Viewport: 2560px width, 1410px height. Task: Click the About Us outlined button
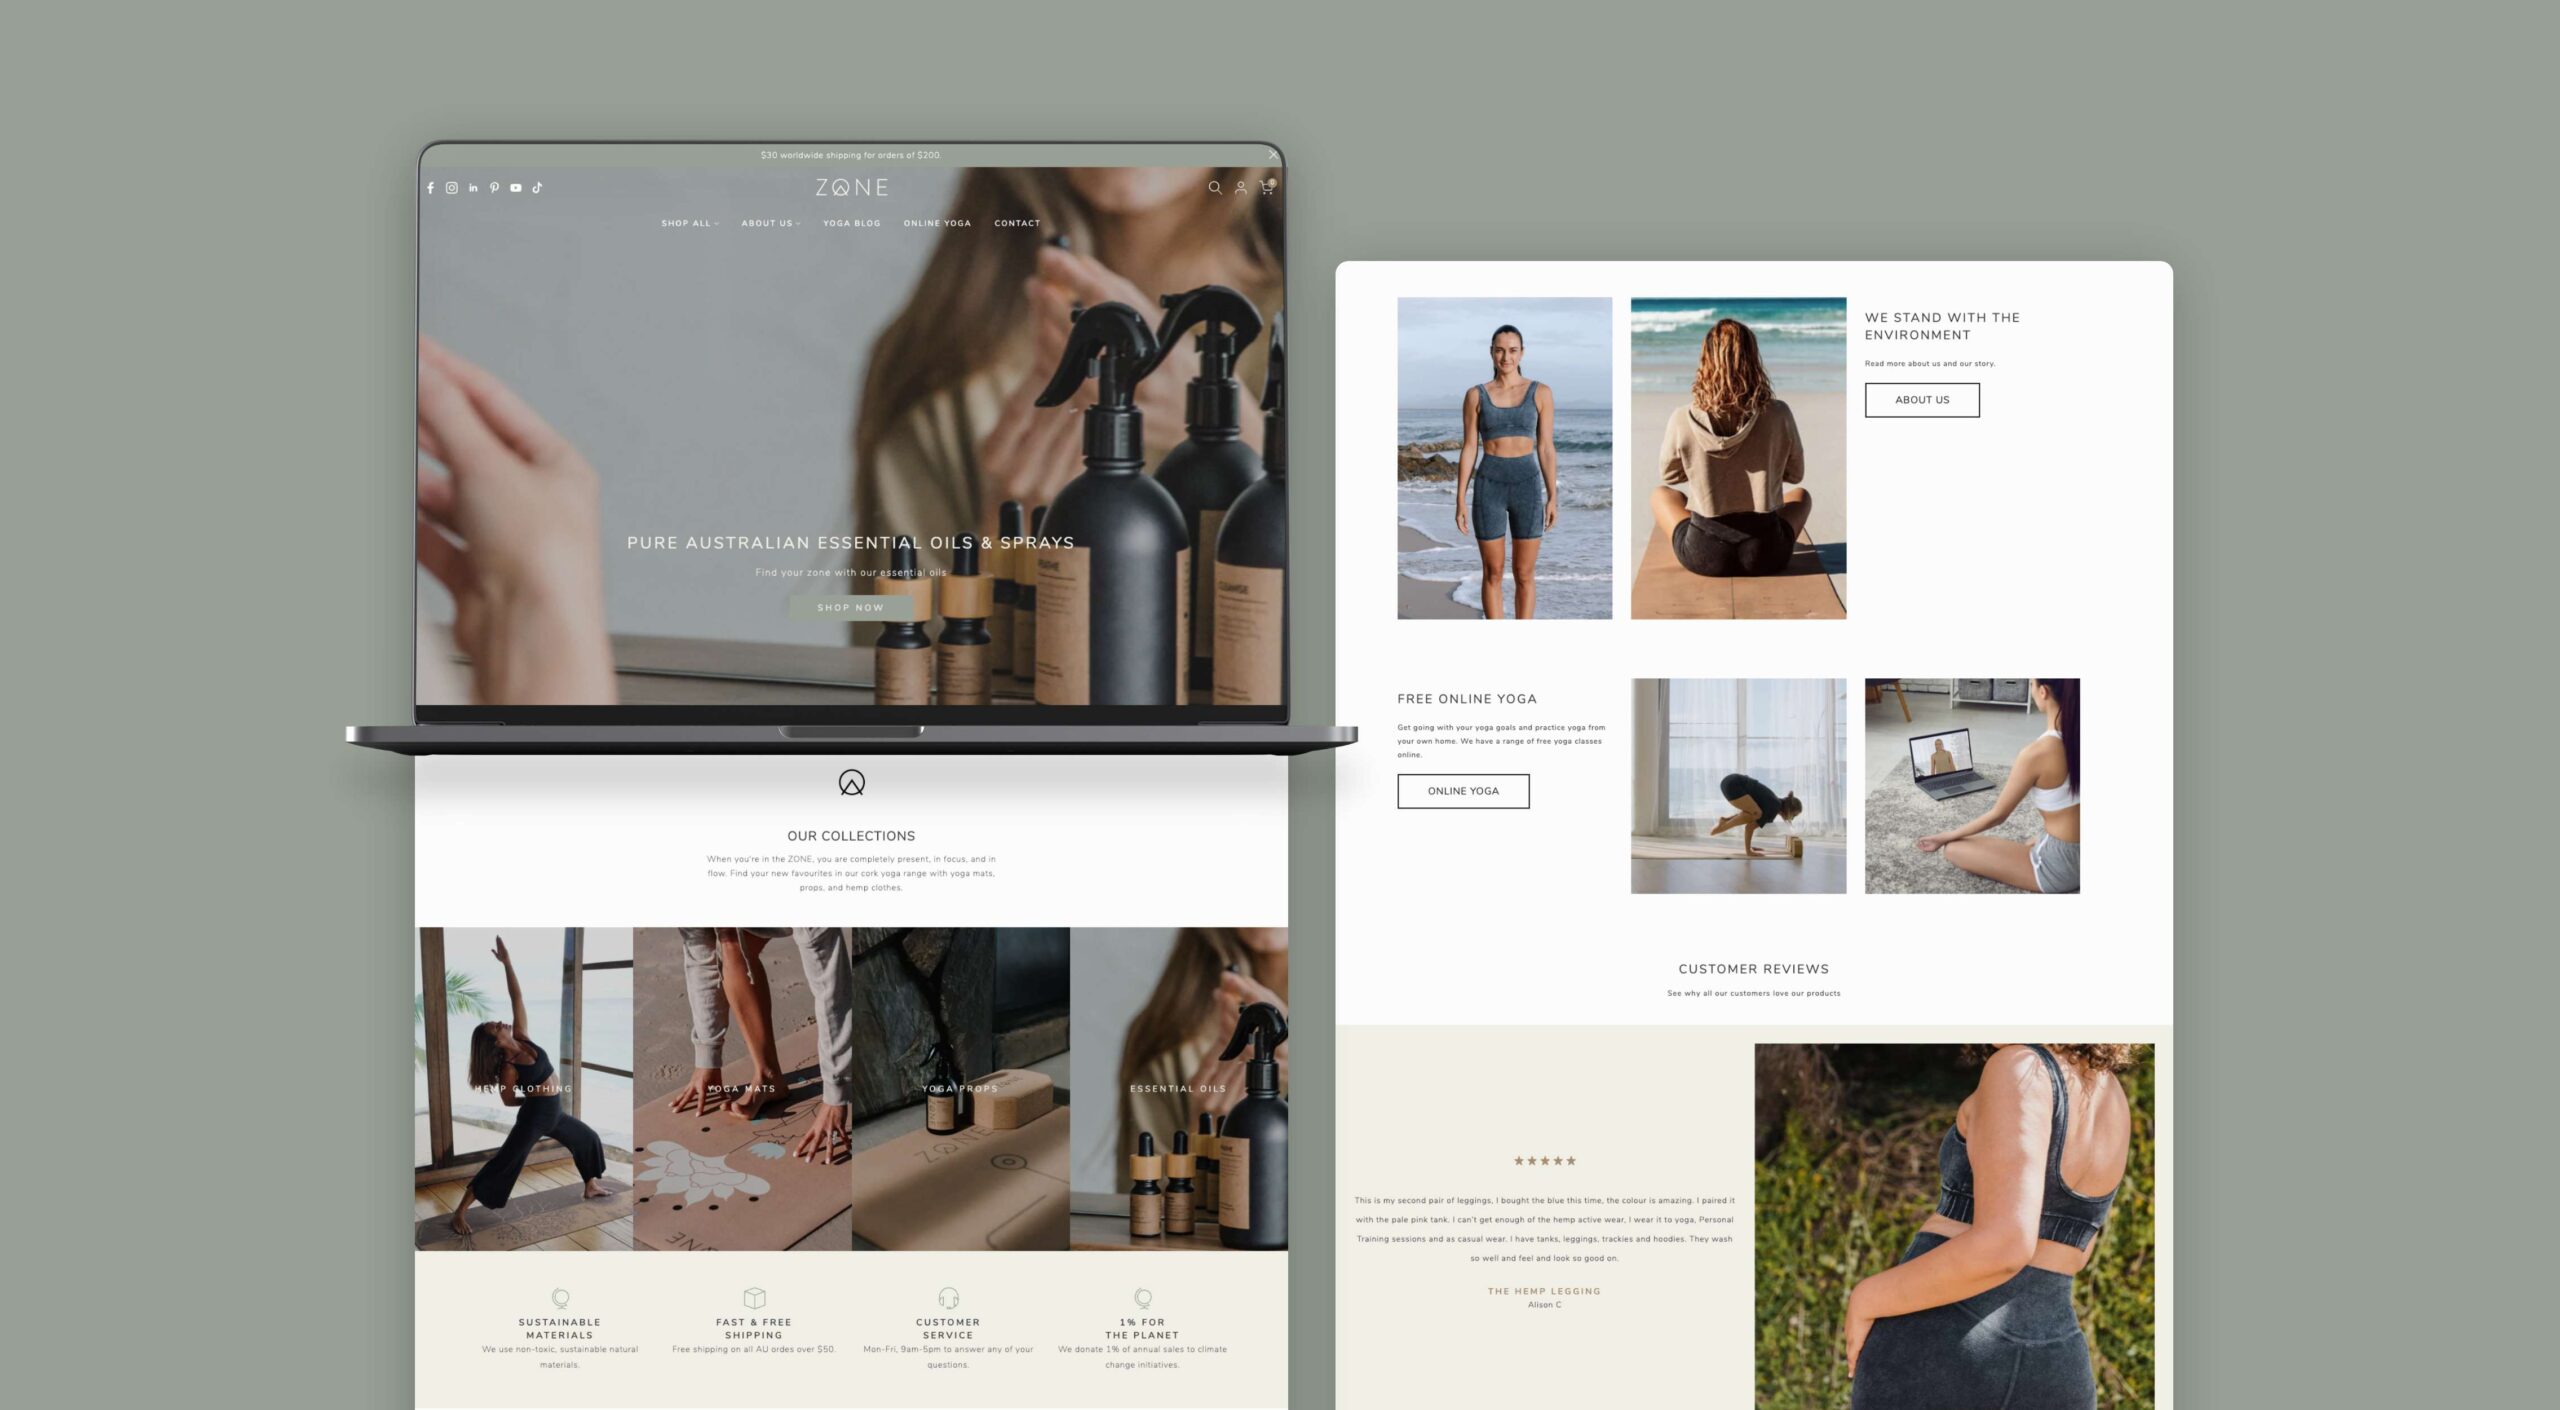1921,400
